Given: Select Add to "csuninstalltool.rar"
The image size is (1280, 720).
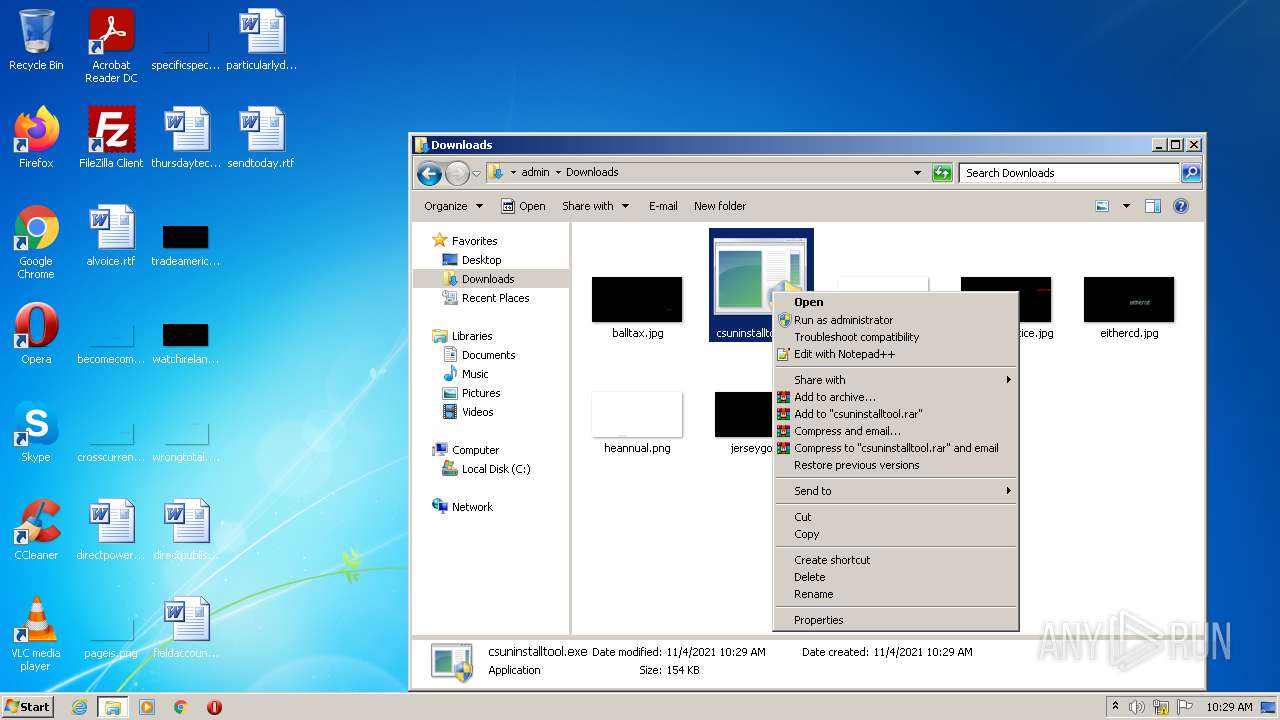Looking at the screenshot, I should pyautogui.click(x=896, y=414).
